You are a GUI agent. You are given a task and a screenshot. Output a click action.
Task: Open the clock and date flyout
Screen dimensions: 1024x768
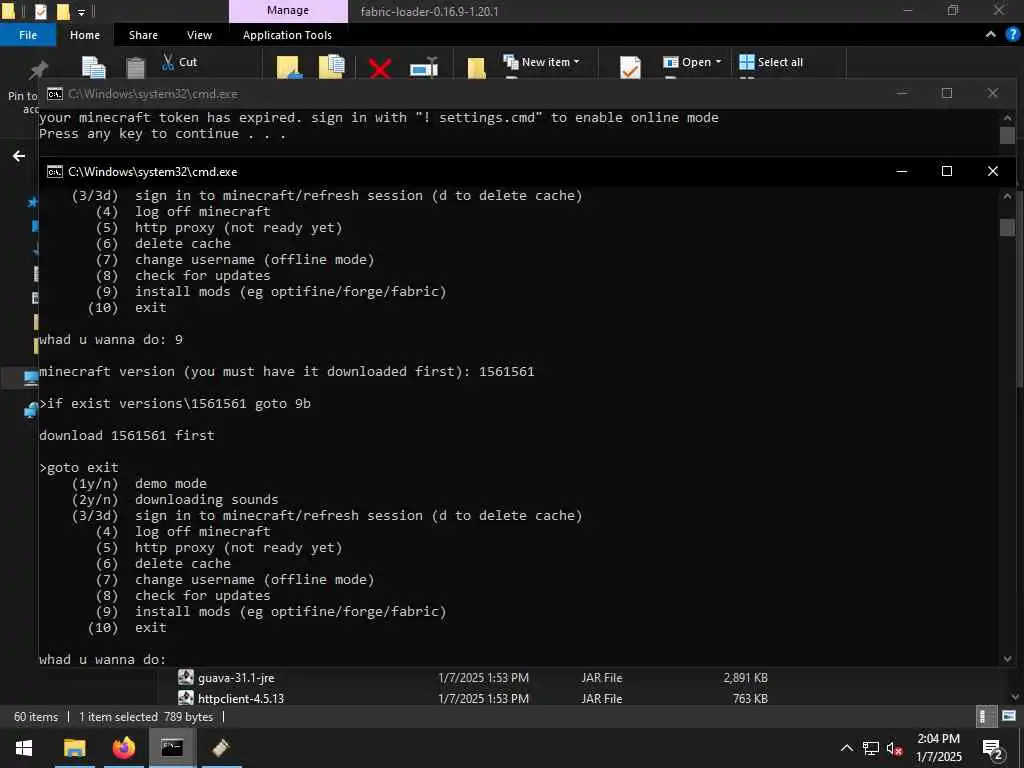tap(938, 748)
